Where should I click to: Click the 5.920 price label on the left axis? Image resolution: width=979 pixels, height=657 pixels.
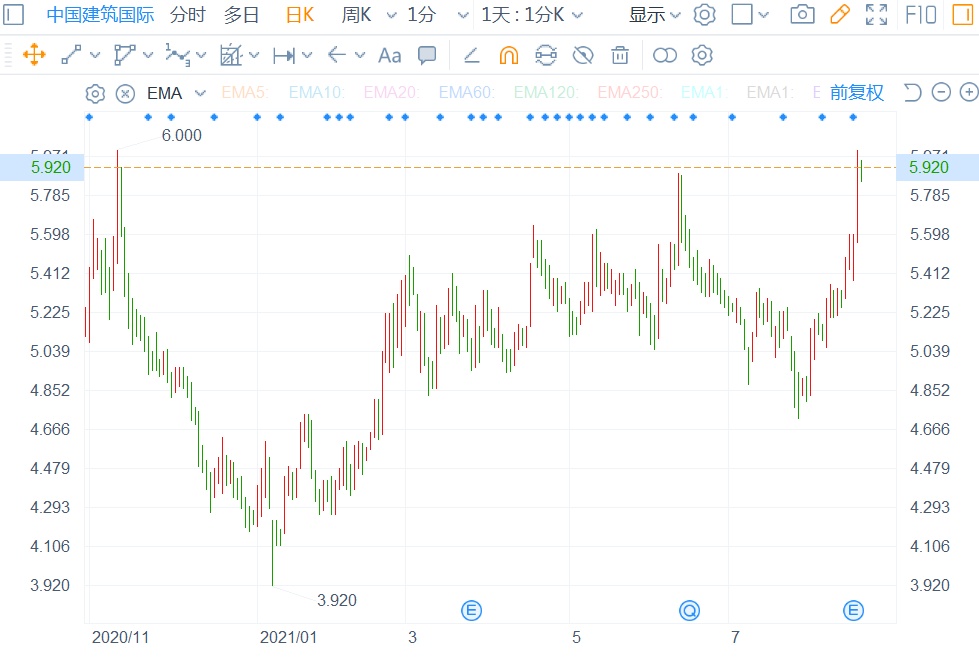(x=50, y=167)
